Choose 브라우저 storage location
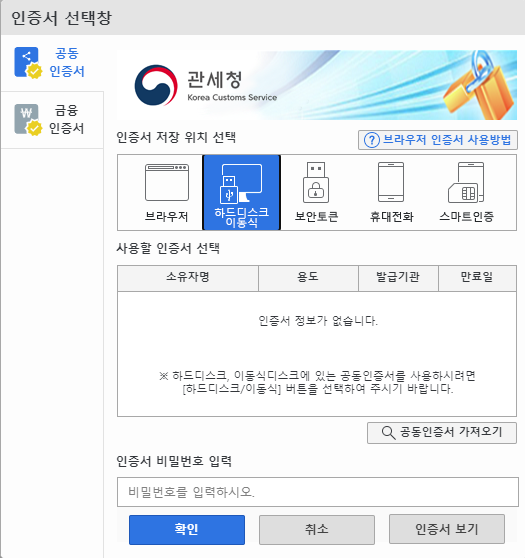Screen dimensions: 525x558 [x=167, y=193]
